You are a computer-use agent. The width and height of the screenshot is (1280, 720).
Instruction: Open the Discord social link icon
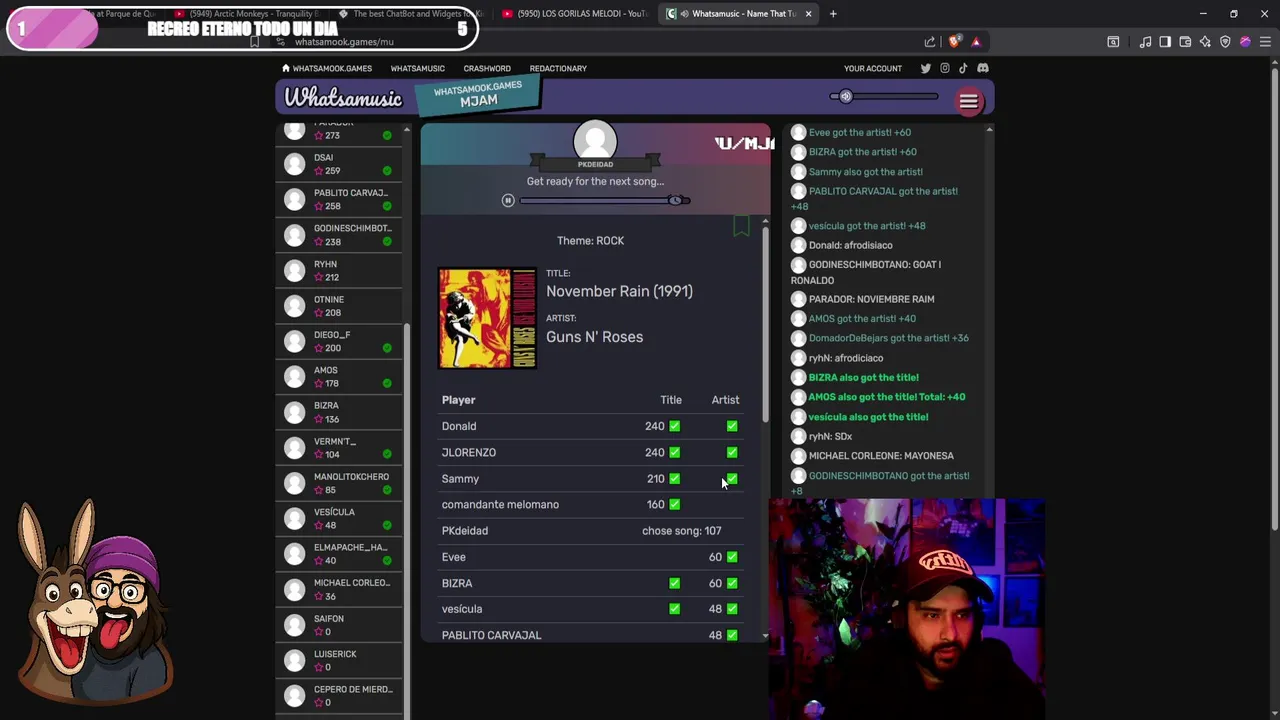[x=983, y=68]
